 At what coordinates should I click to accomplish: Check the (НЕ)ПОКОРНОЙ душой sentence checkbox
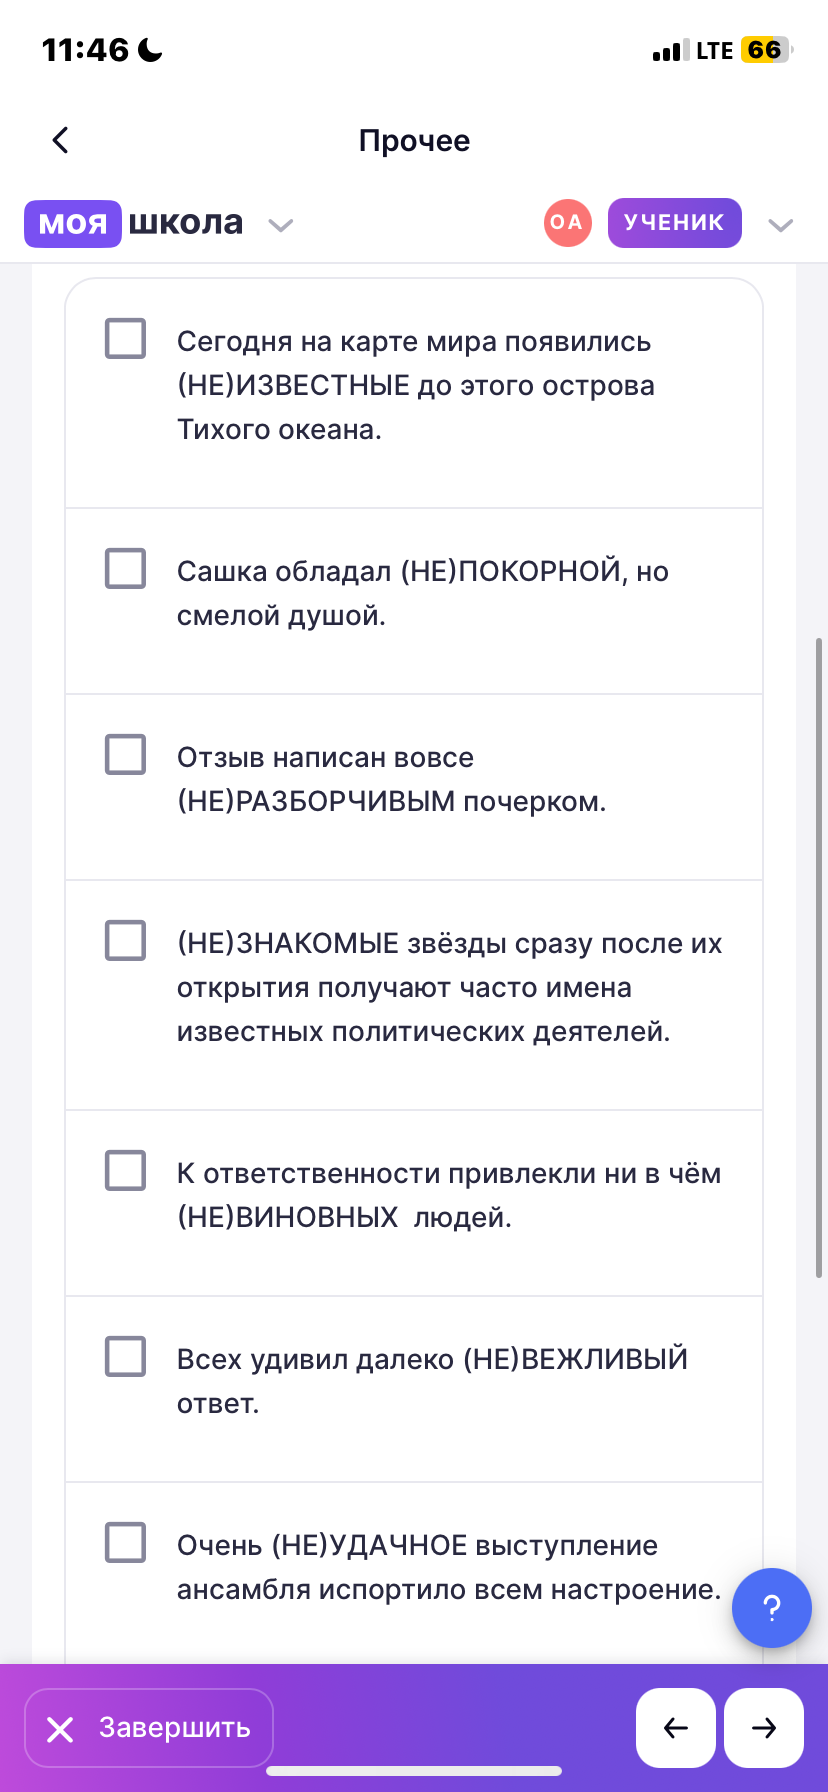[126, 568]
